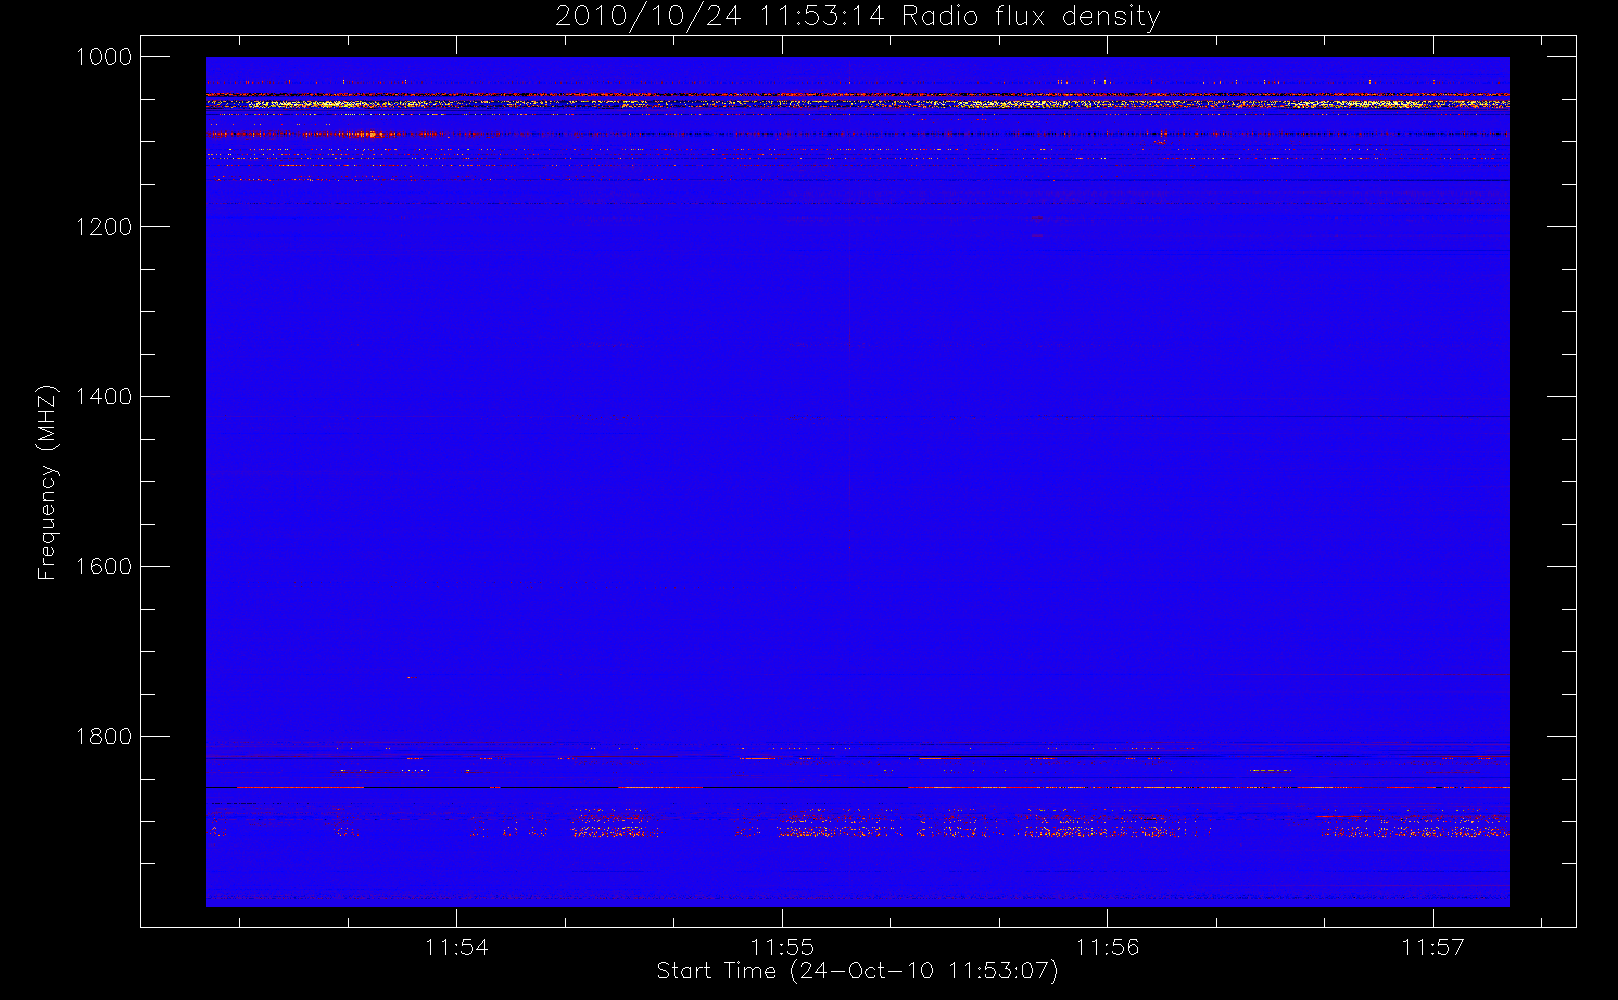Click the 11:57 time tick label

(1433, 947)
